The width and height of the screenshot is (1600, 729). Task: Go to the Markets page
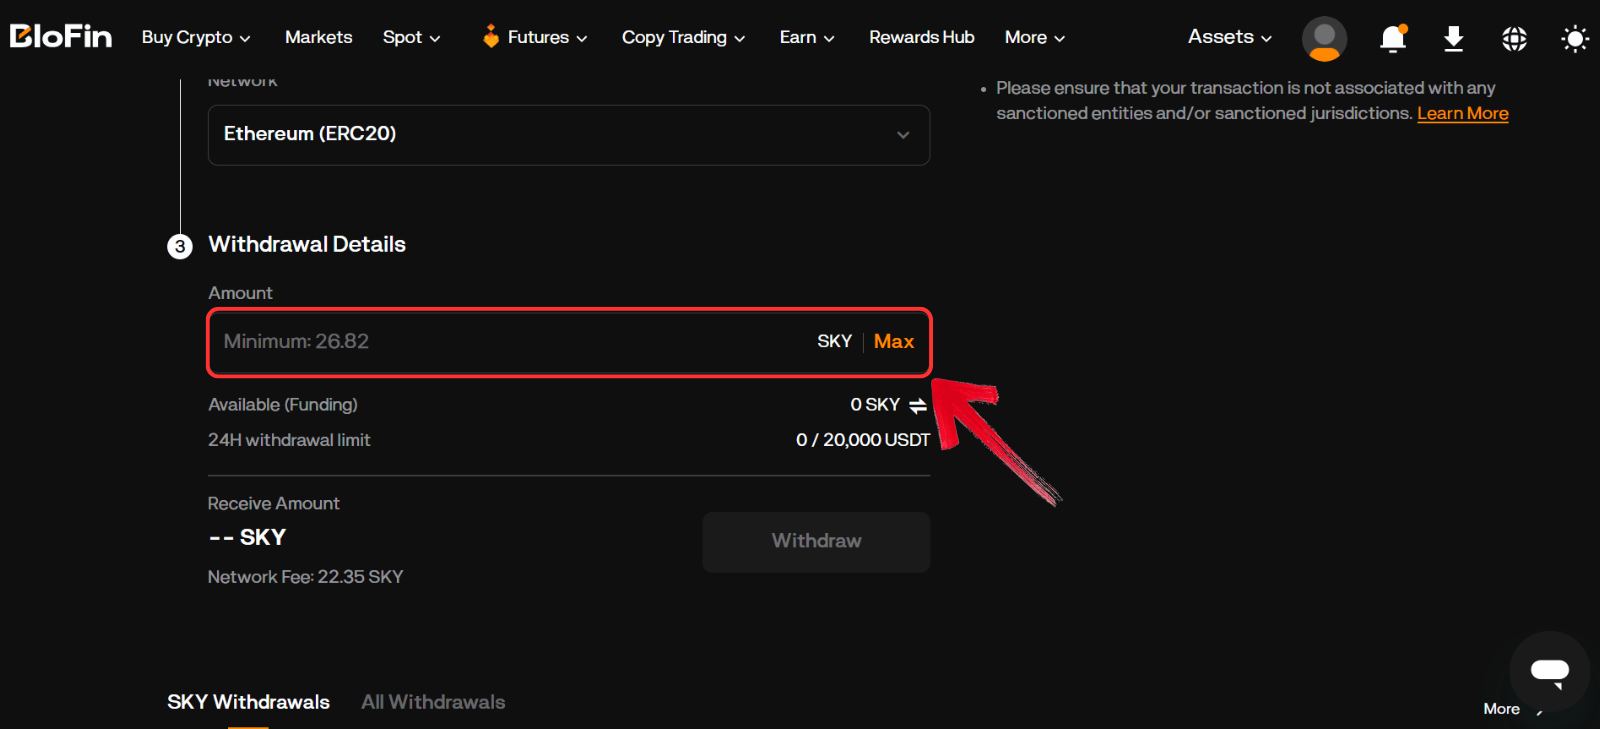[x=318, y=37]
